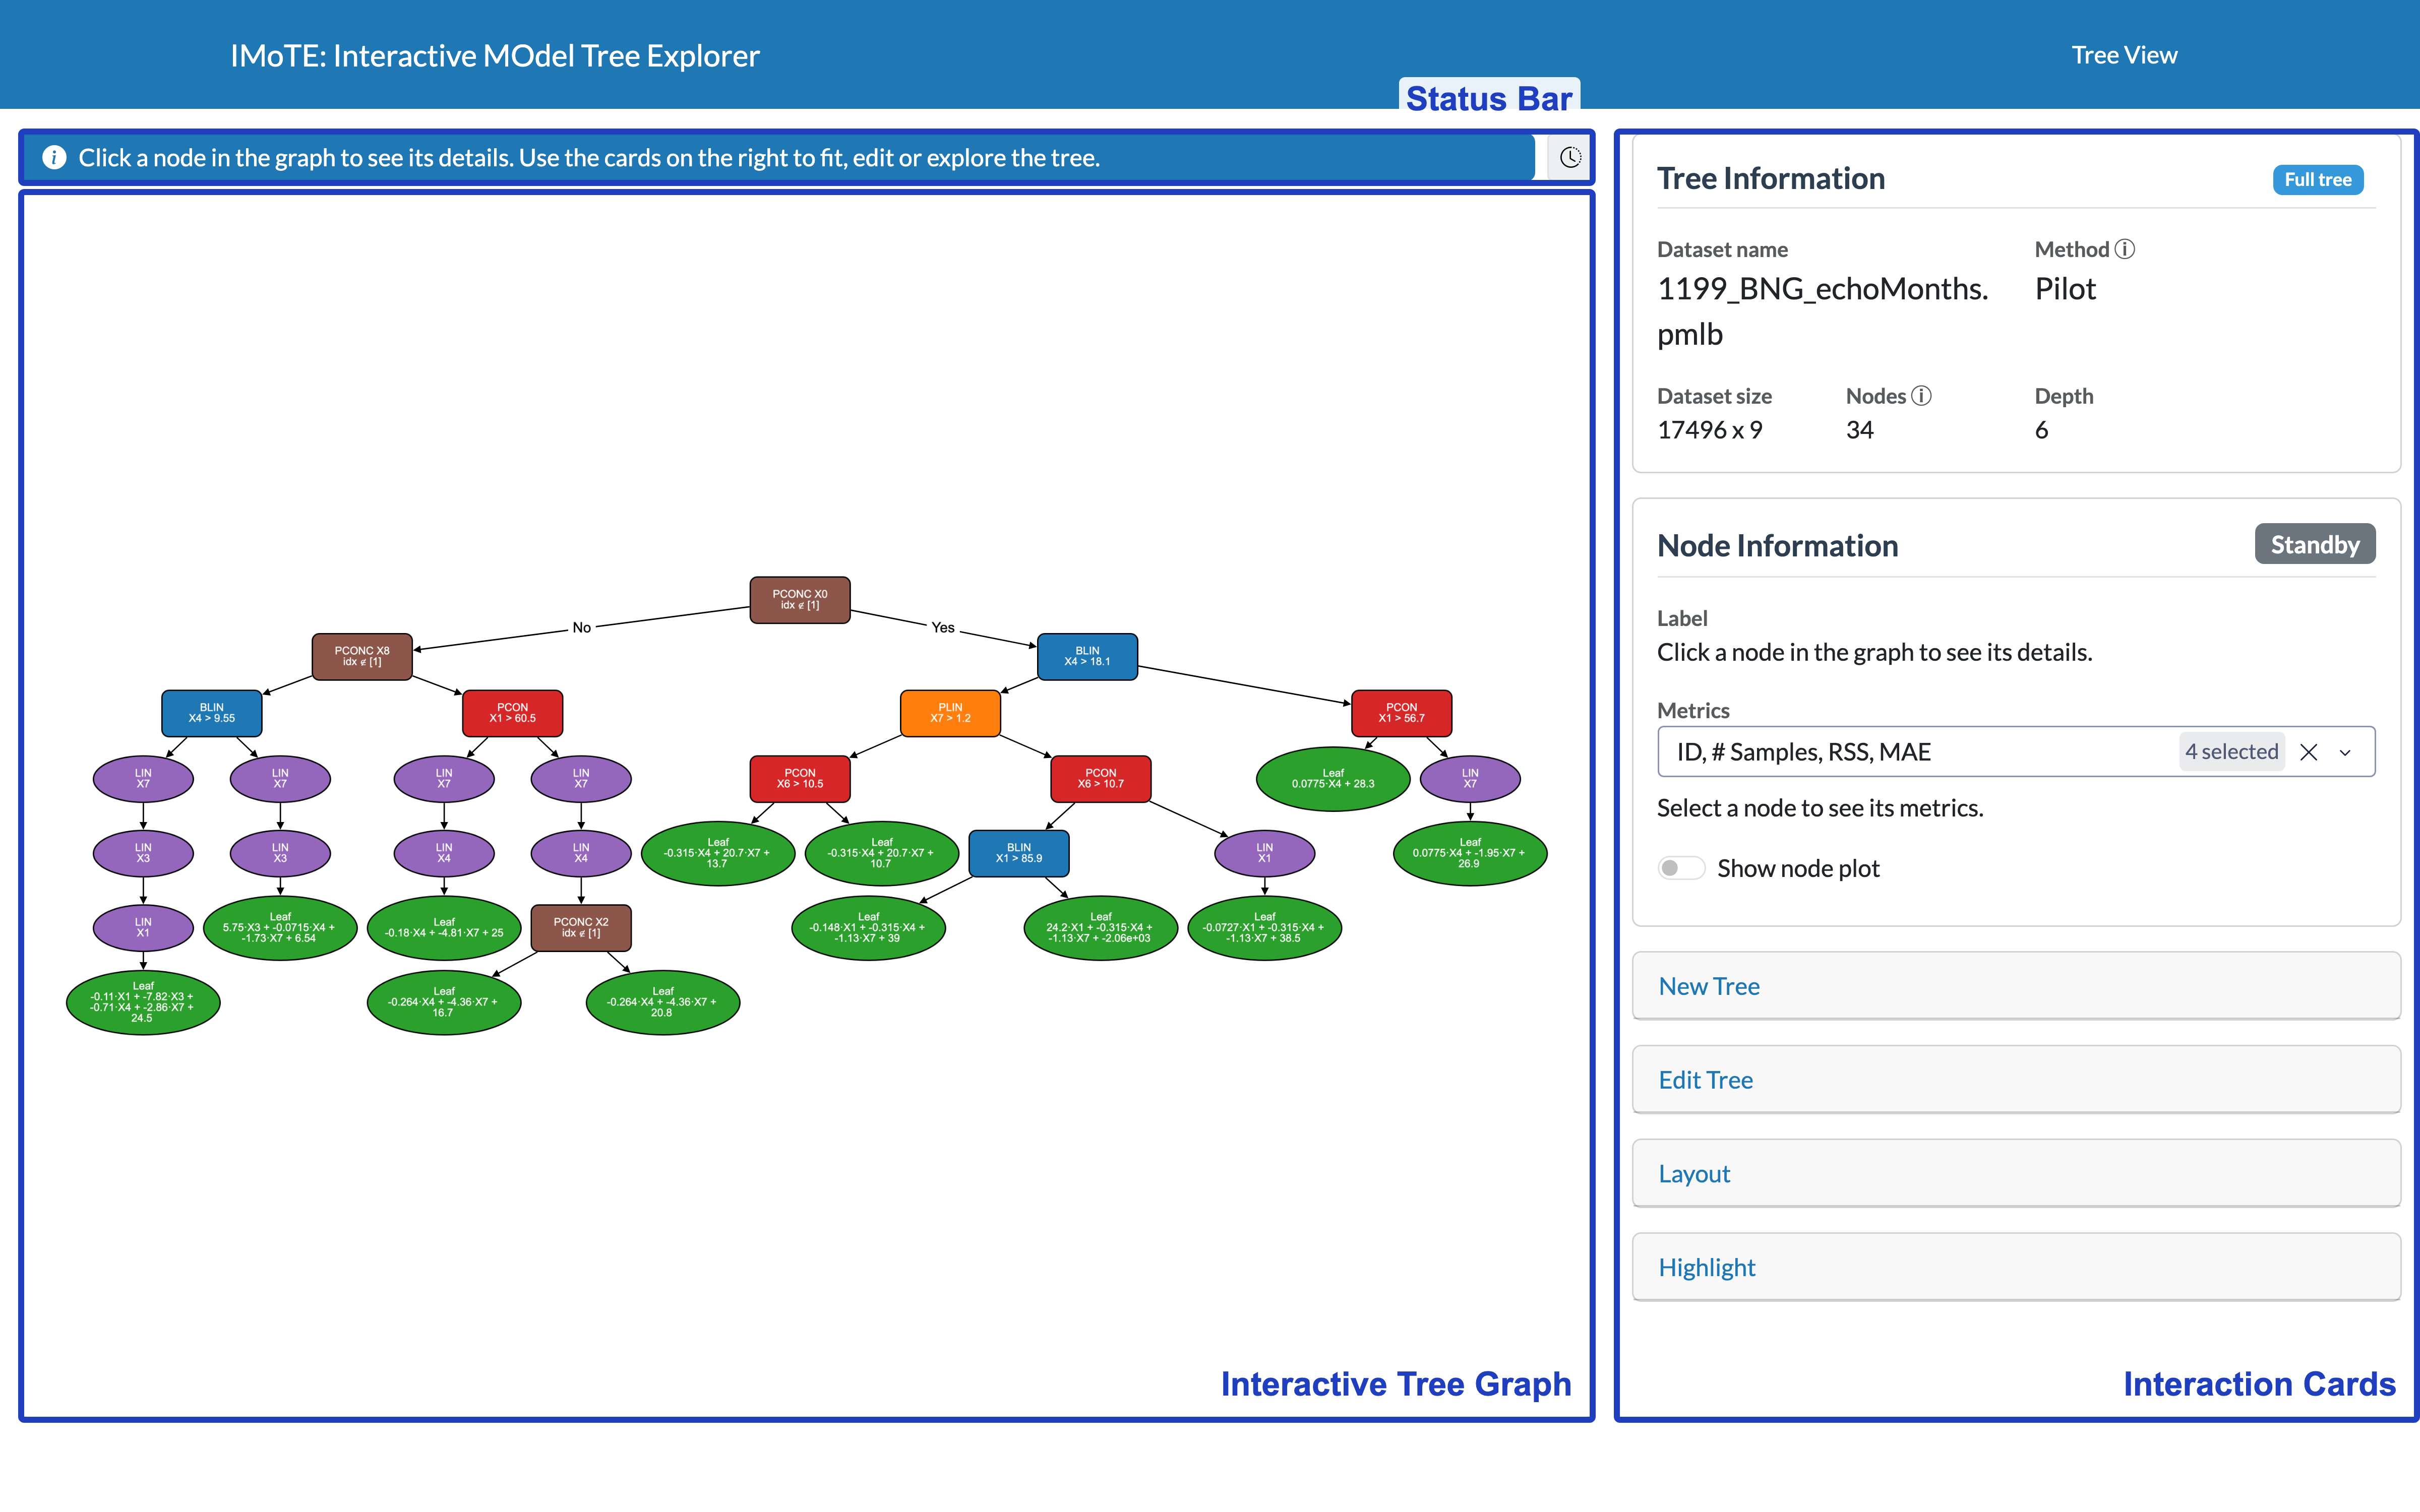Select the BLIN X4 > 18.1 node
The width and height of the screenshot is (2420, 1512).
[1087, 657]
